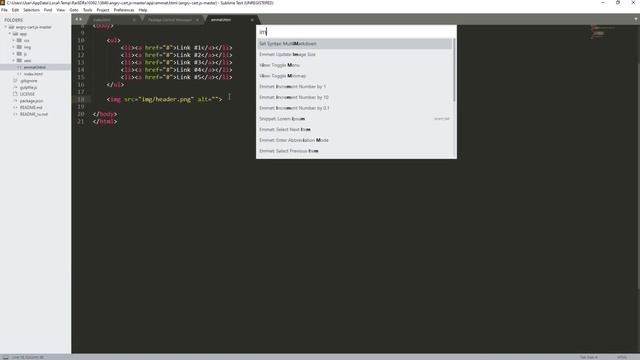Click the command palette search input
Image resolution: width=640 pixels, height=360 pixels.
tap(356, 32)
